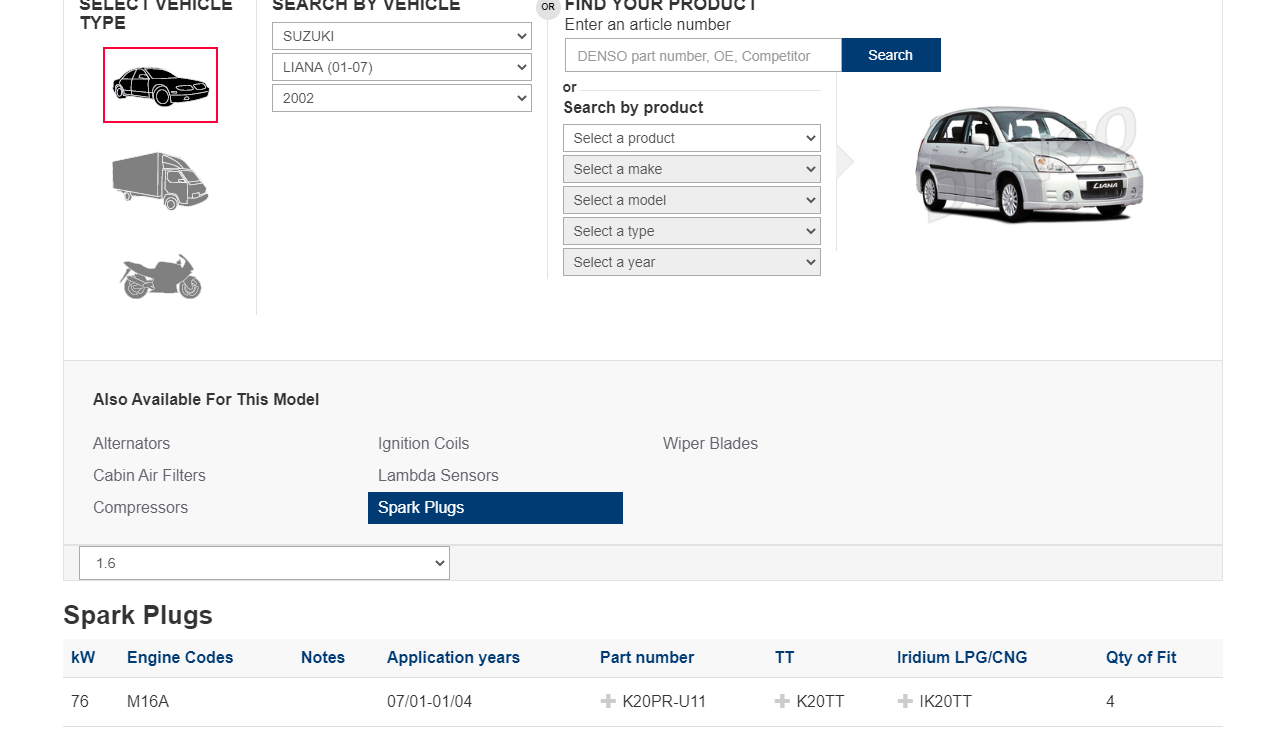Click the Notes column header
The width and height of the screenshot is (1266, 745).
[x=323, y=657]
